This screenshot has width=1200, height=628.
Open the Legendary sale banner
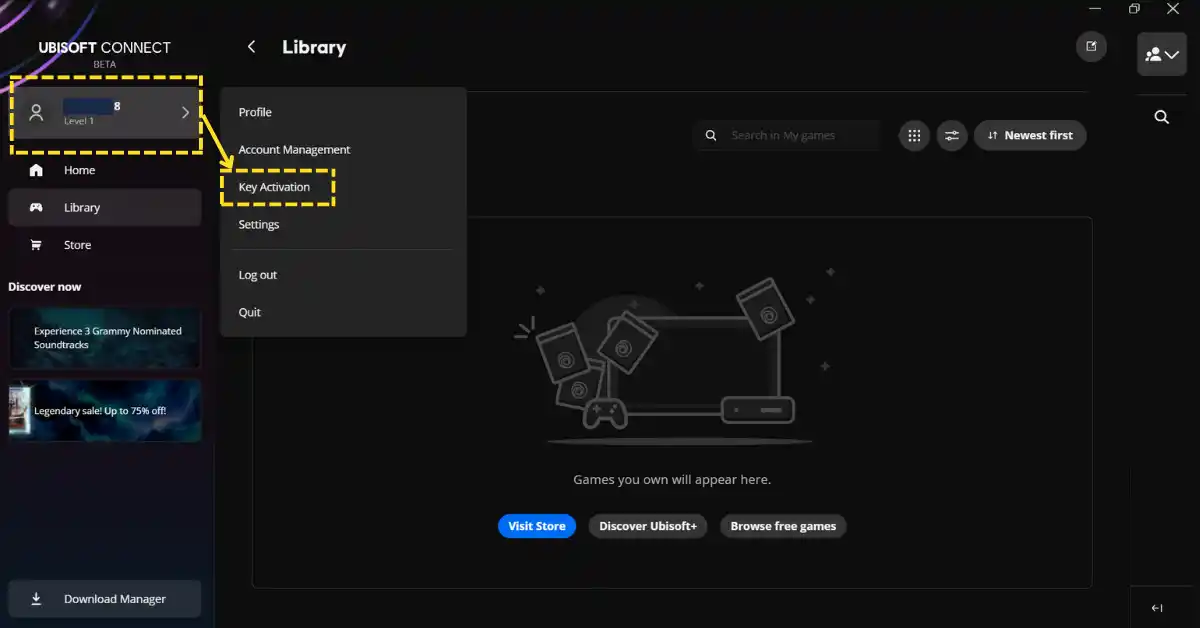tap(104, 411)
